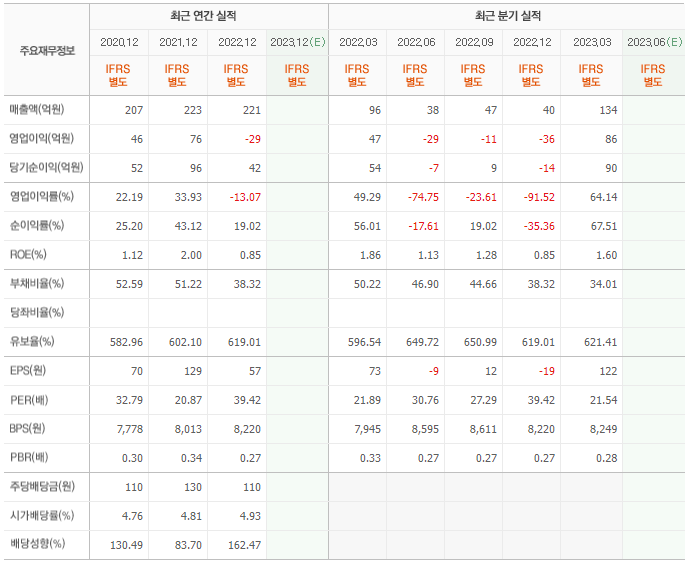Click the 21.54 PER value

pos(604,400)
